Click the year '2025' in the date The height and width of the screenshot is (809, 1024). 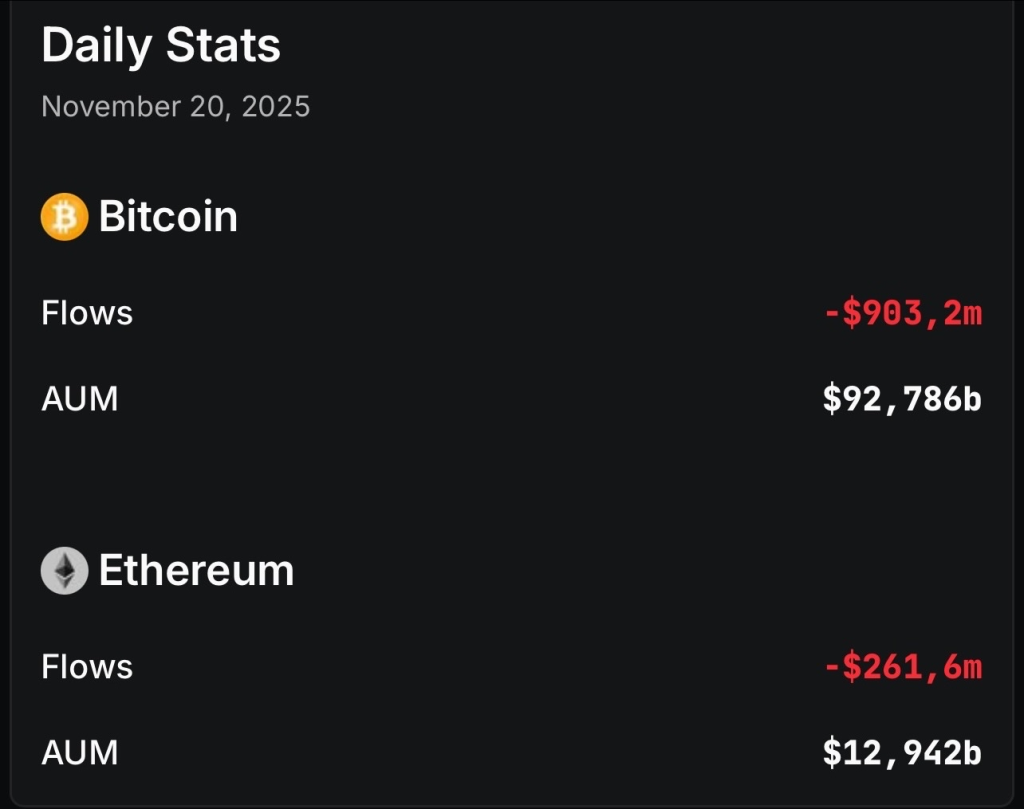[274, 106]
